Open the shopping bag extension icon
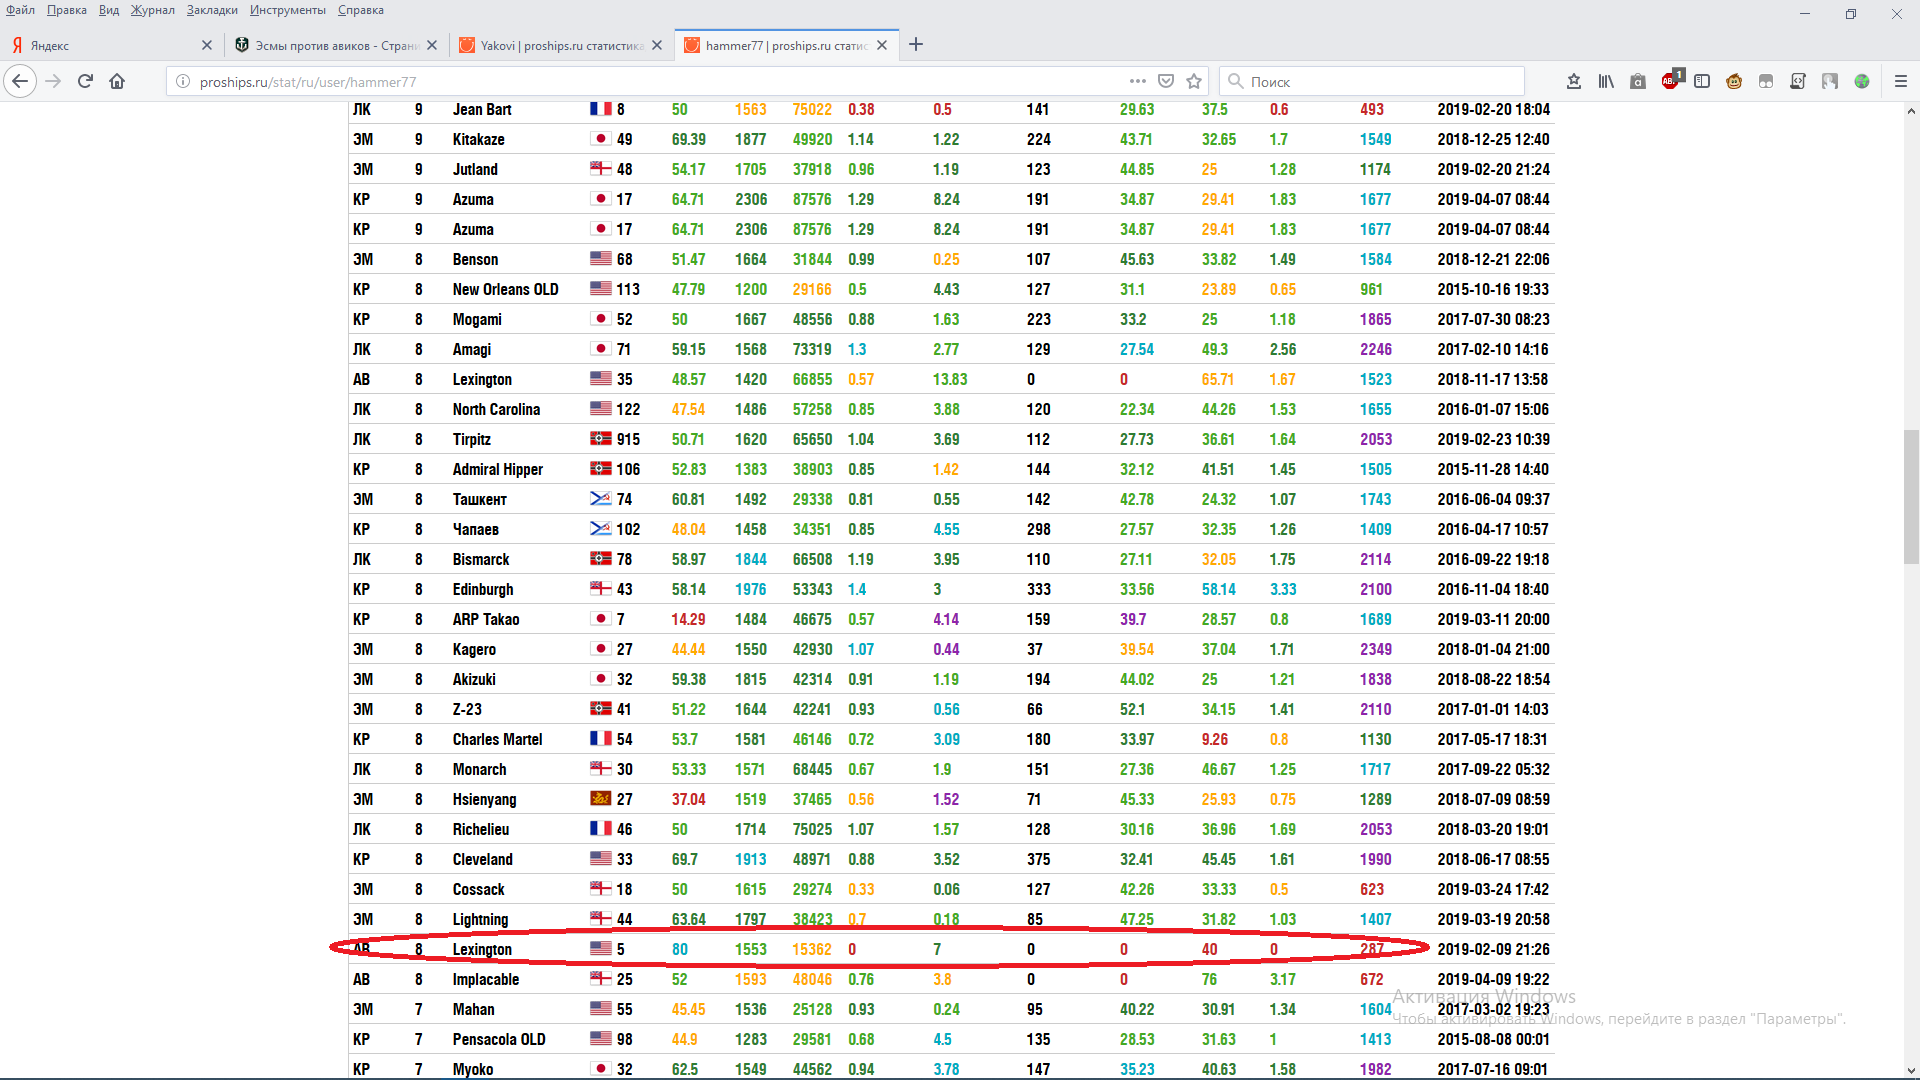1920x1080 pixels. [1638, 81]
